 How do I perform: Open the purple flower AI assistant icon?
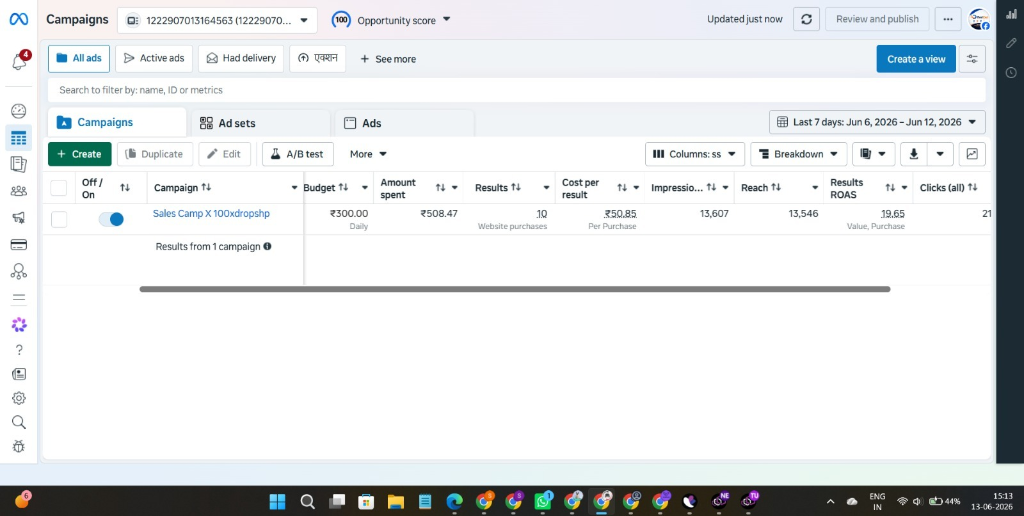pos(19,324)
